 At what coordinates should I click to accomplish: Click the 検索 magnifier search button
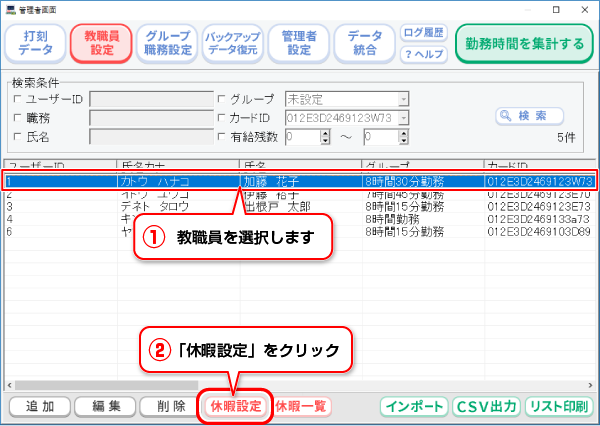pyautogui.click(x=530, y=116)
